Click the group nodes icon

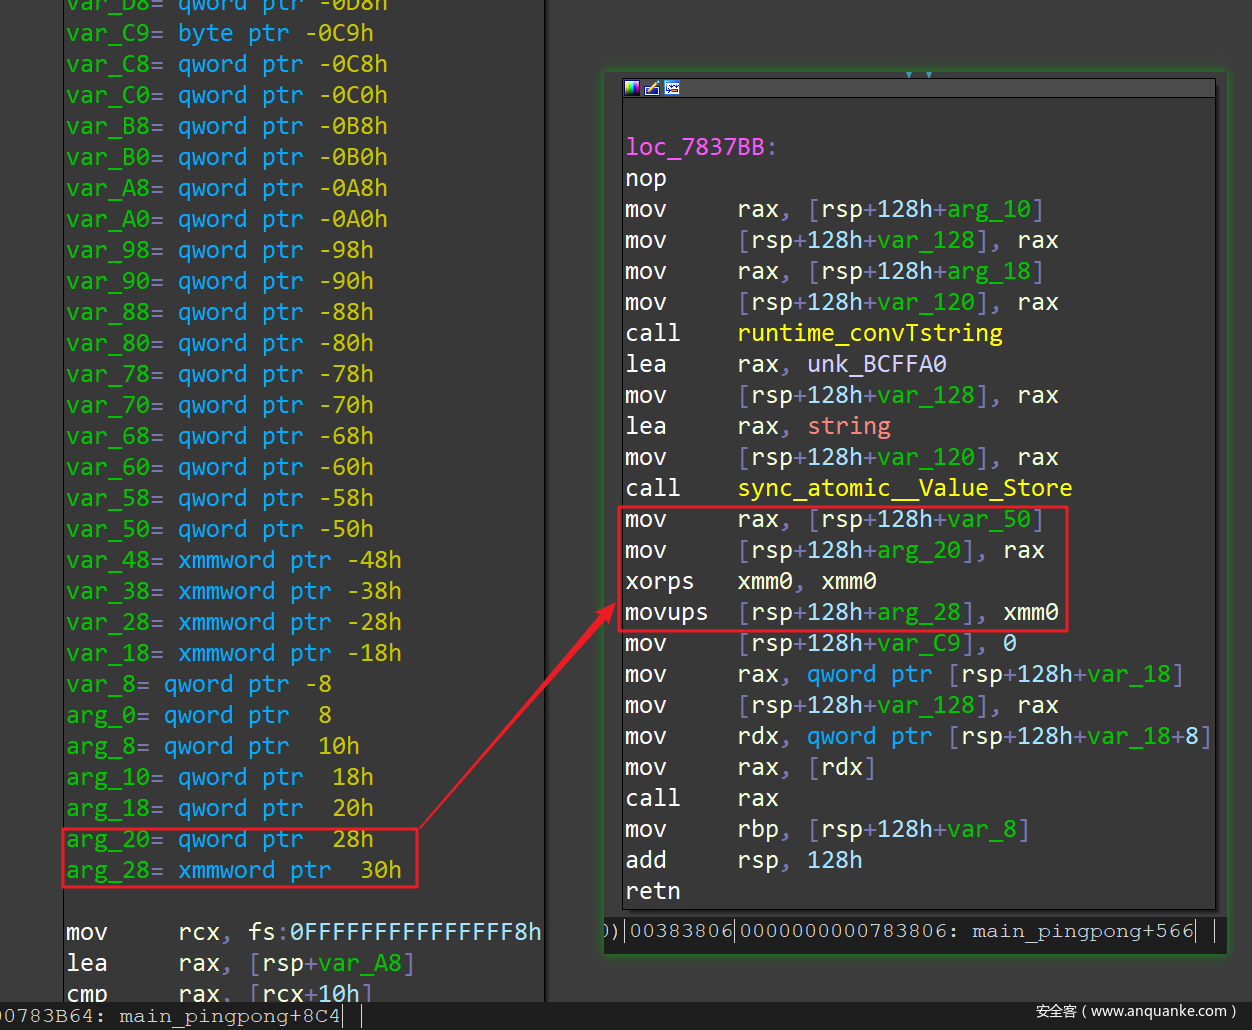(x=672, y=88)
